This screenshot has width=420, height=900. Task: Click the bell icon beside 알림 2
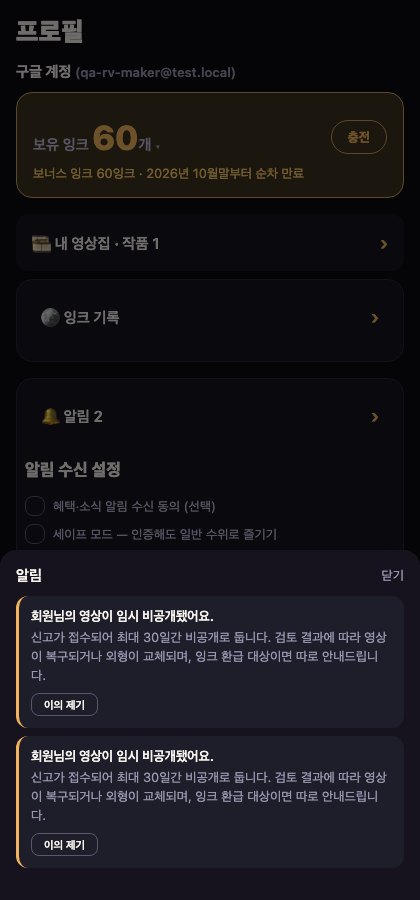tap(50, 416)
